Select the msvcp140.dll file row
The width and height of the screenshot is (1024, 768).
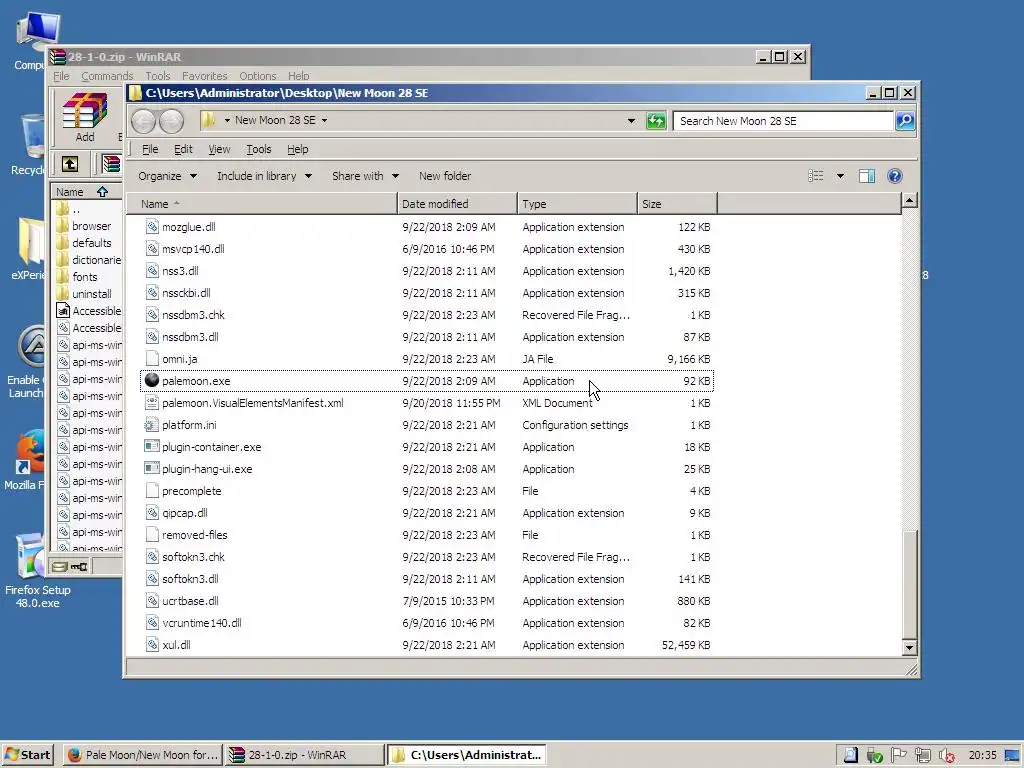pos(427,249)
